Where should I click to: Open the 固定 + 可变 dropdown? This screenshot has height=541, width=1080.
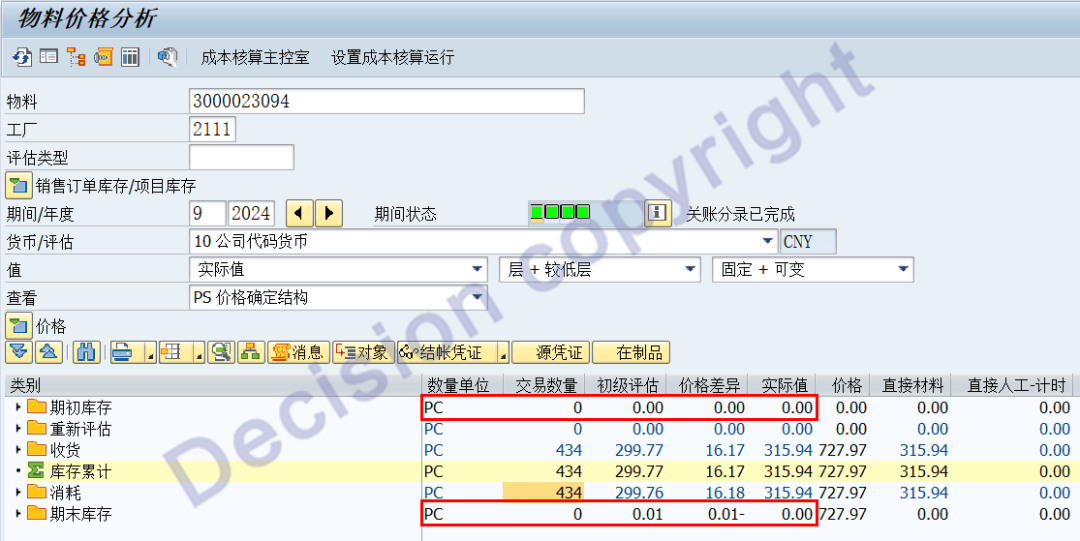click(903, 269)
